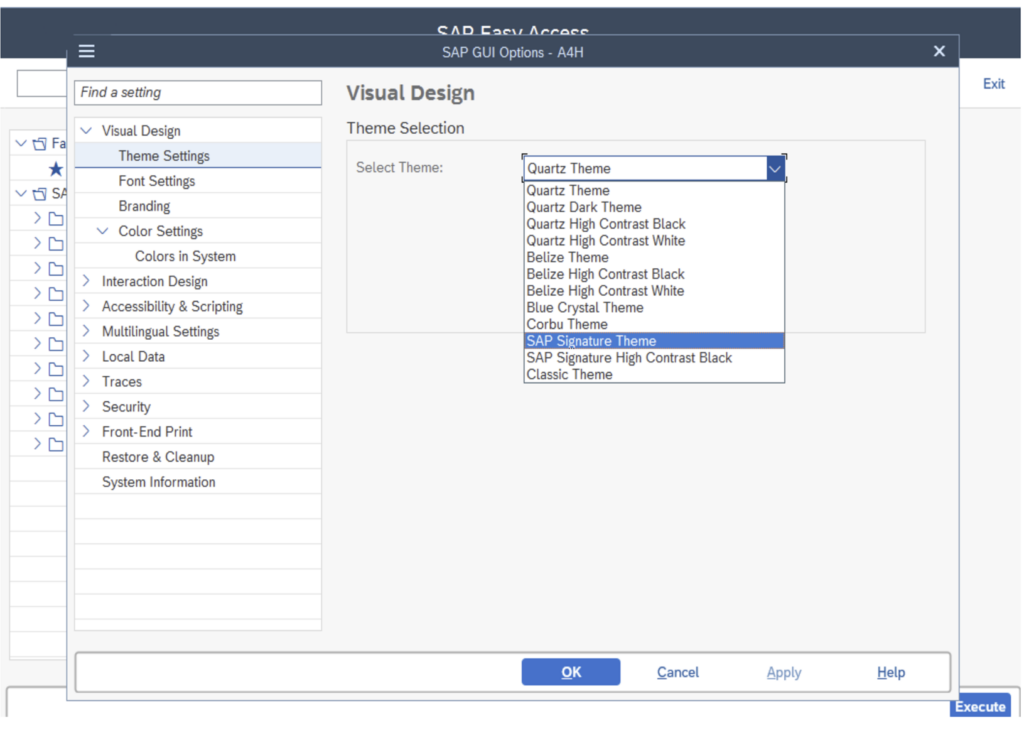The width and height of the screenshot is (1024, 743).
Task: Open the Branding settings page
Action: tap(144, 206)
